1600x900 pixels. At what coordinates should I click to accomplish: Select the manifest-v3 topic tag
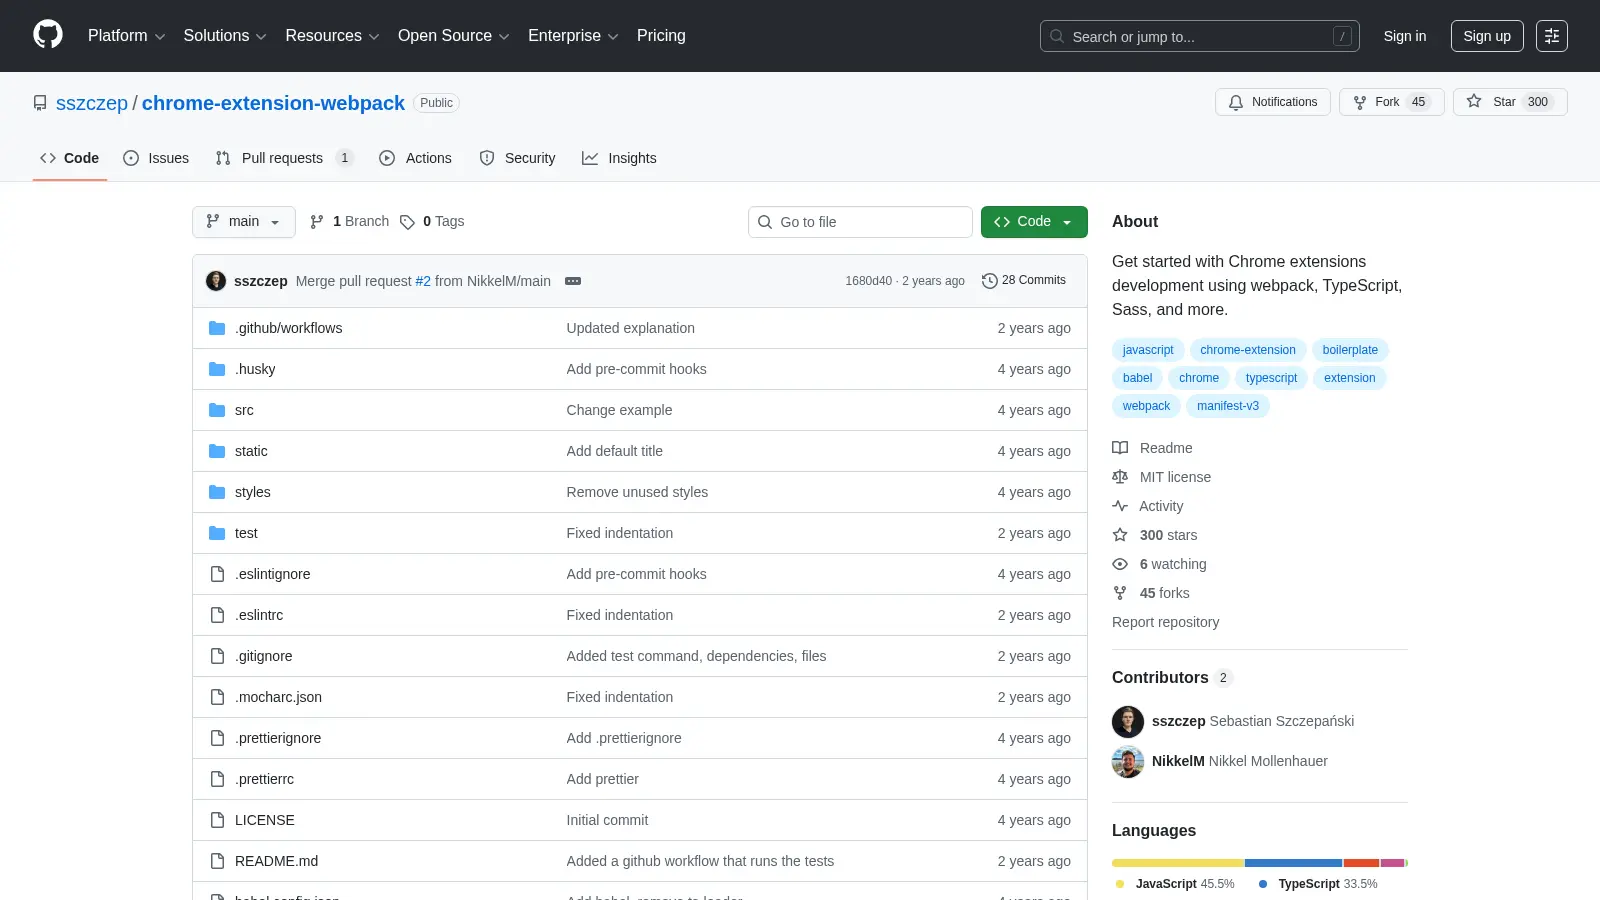[1228, 406]
